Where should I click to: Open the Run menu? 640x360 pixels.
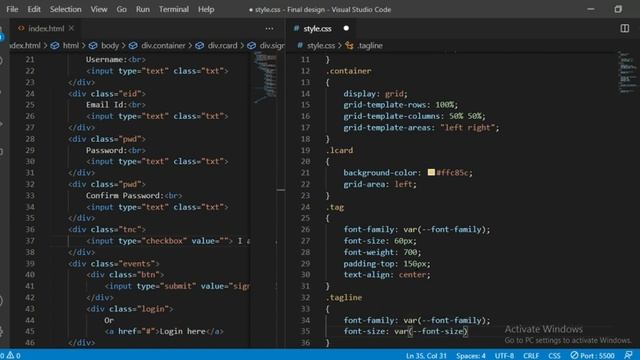coord(142,9)
